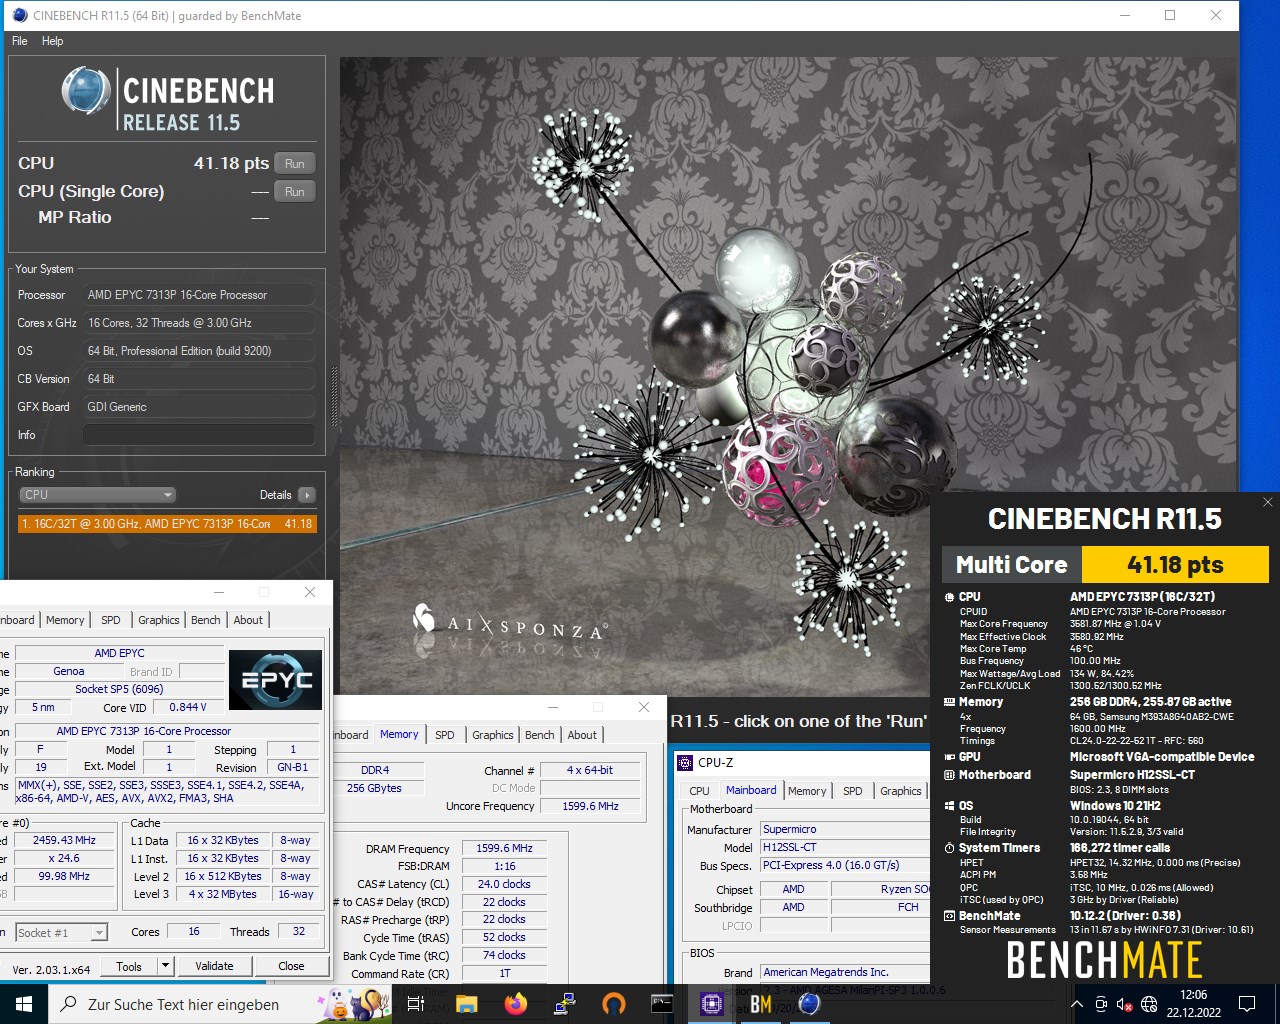The image size is (1280, 1024).
Task: Launch Firefox from the taskbar
Action: pos(516,1004)
